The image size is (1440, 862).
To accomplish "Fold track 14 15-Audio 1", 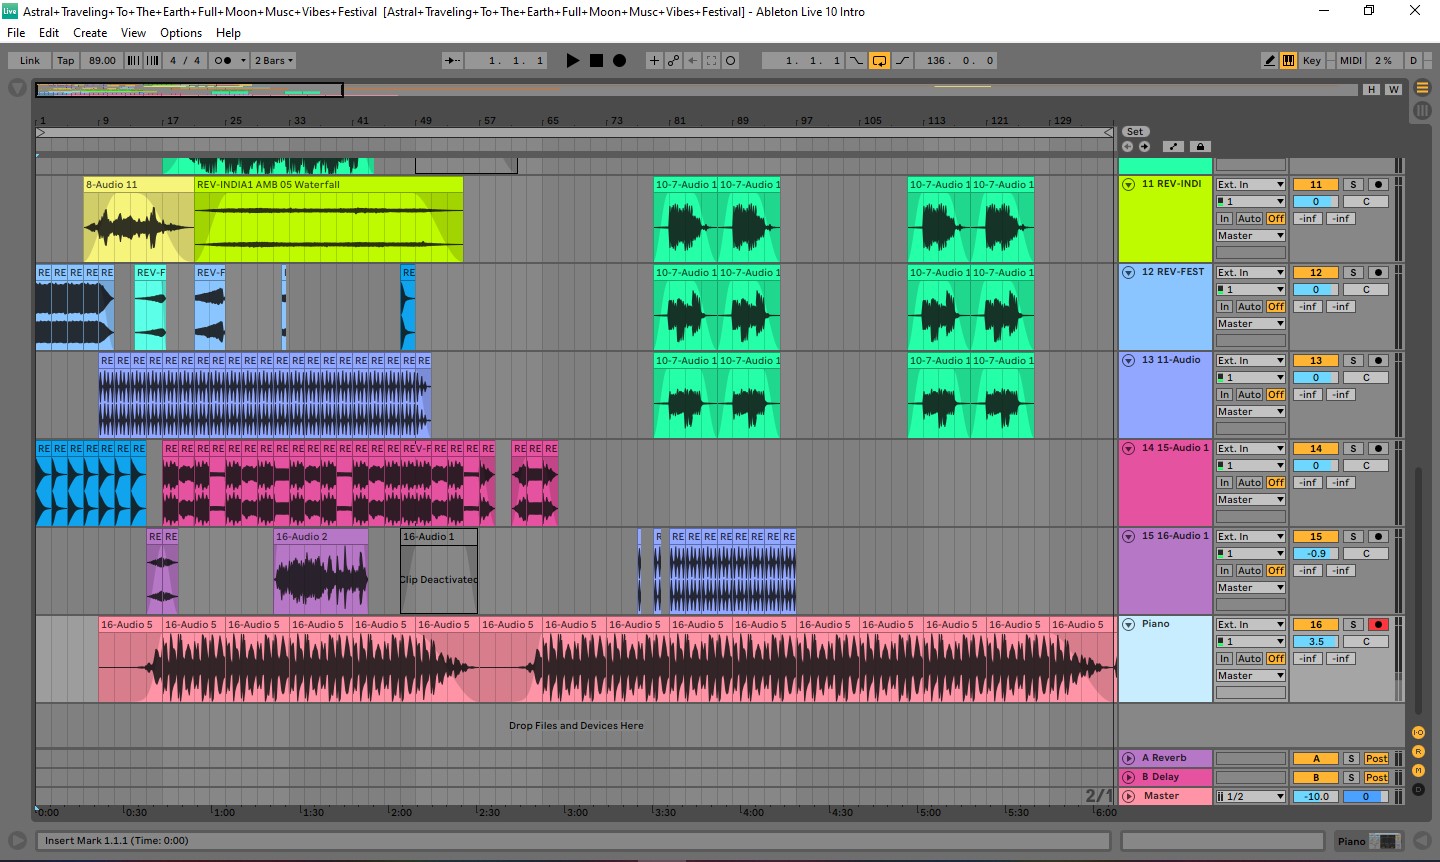I will 1129,448.
